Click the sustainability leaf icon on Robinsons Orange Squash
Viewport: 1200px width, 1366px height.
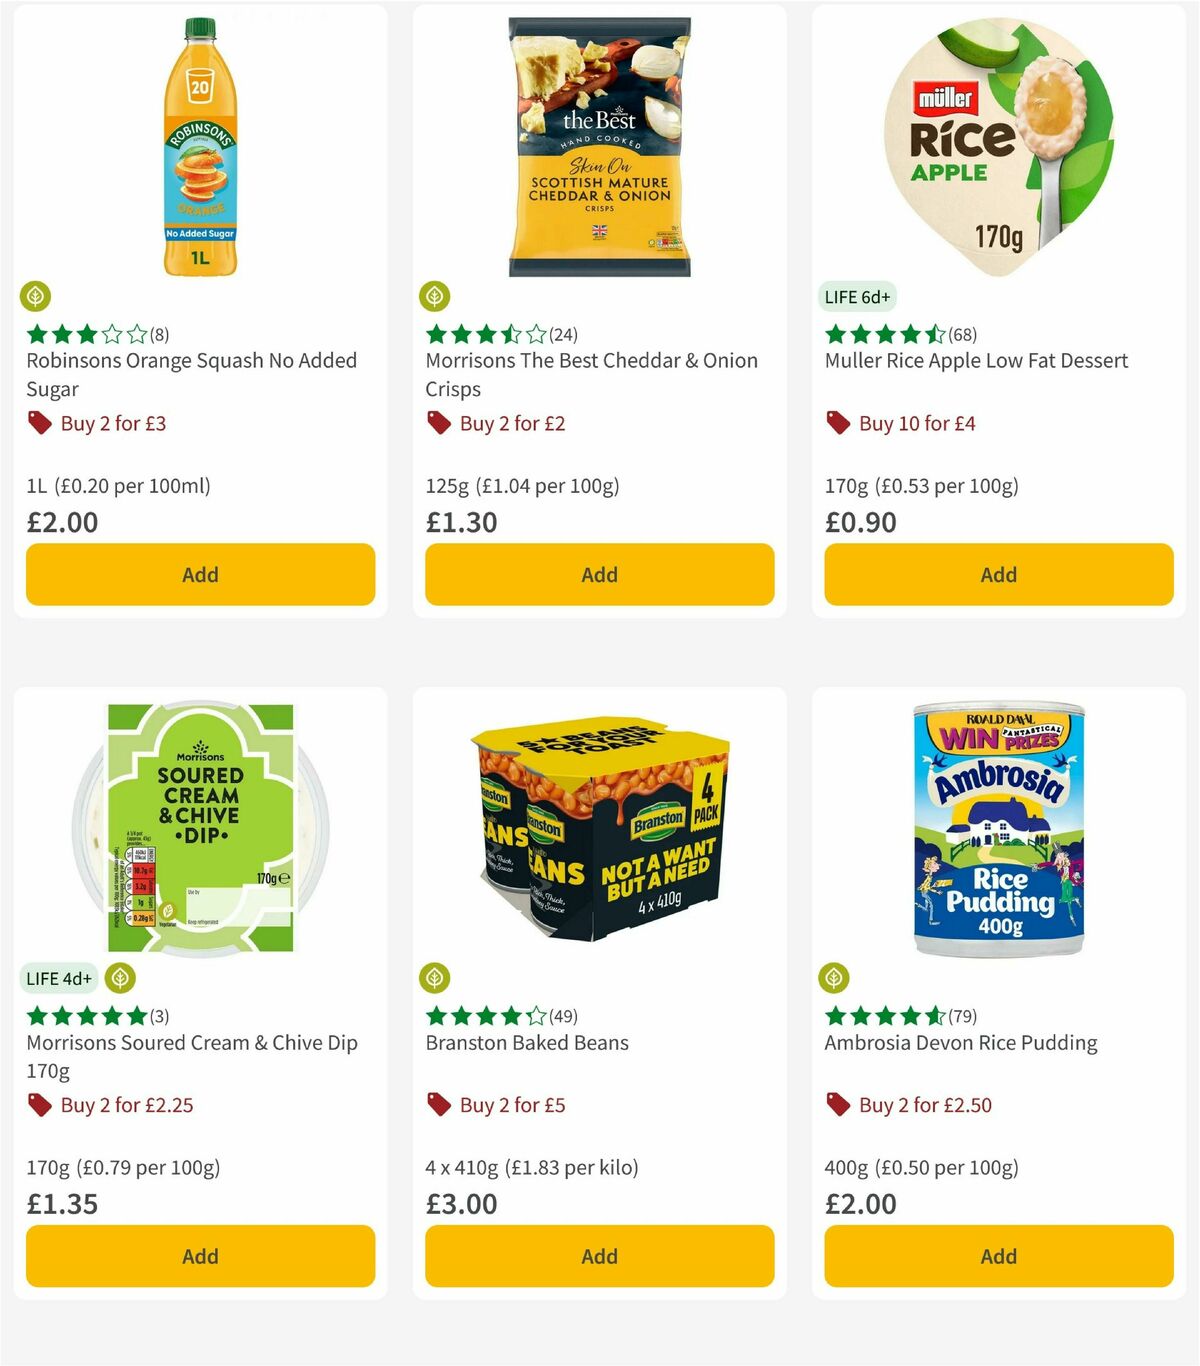[36, 295]
